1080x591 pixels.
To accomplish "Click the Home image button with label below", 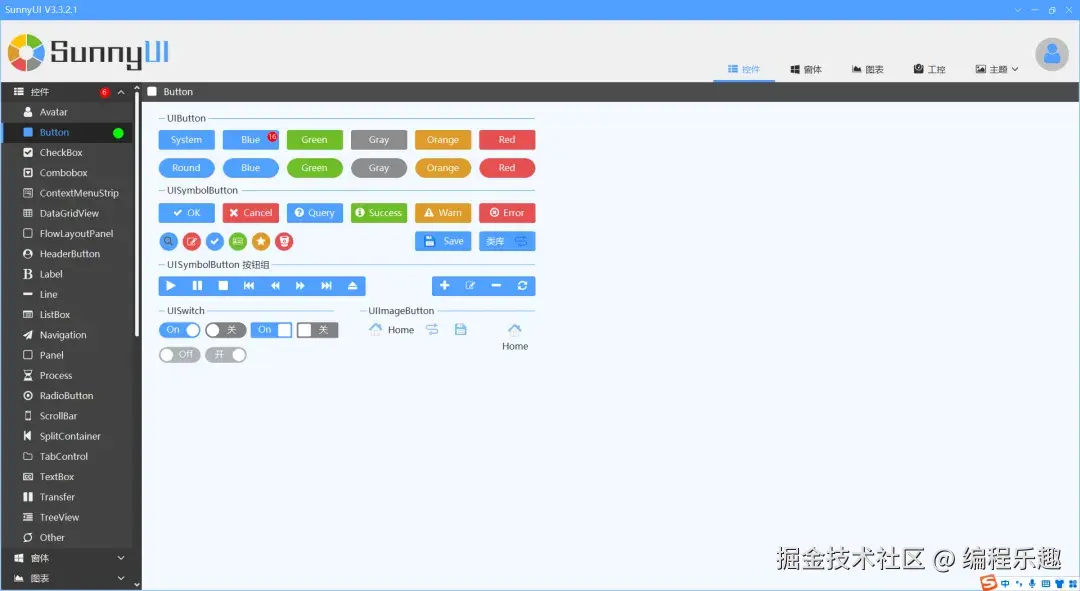I will point(515,338).
